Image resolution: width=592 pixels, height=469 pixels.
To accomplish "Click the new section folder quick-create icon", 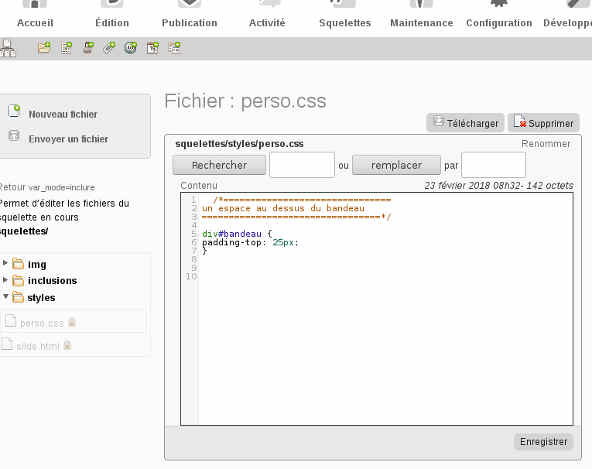I will [44, 48].
